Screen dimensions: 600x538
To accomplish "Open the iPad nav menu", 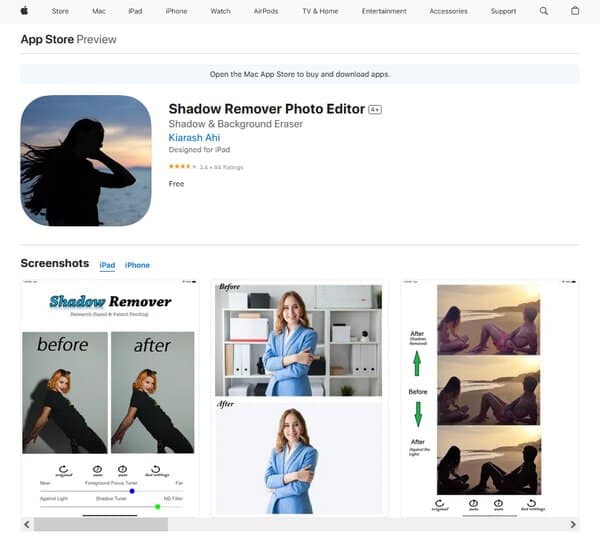I will (135, 11).
